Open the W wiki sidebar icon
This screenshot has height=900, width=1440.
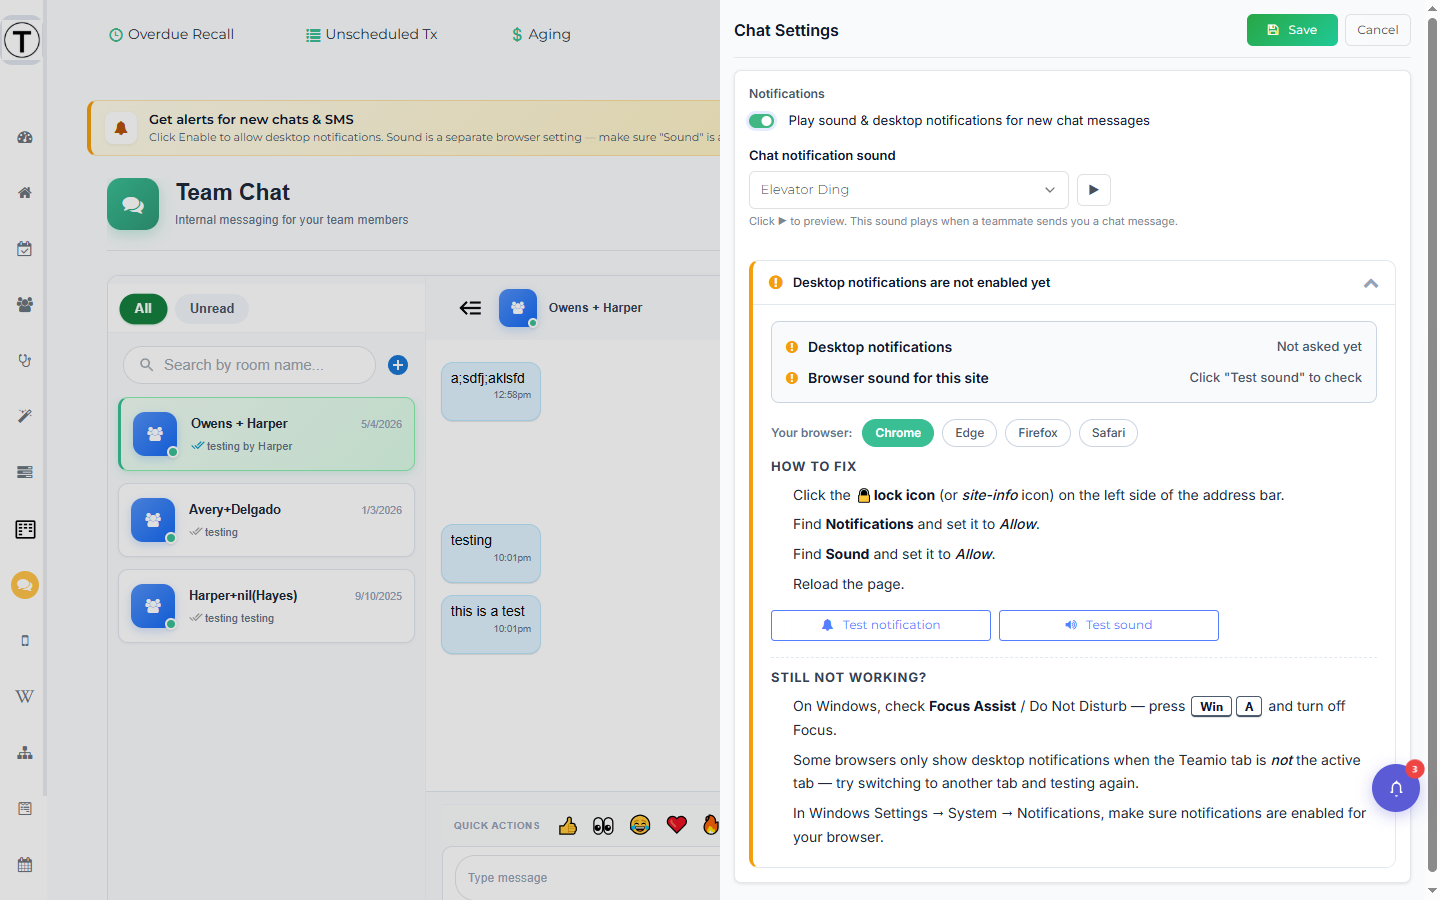(x=25, y=697)
